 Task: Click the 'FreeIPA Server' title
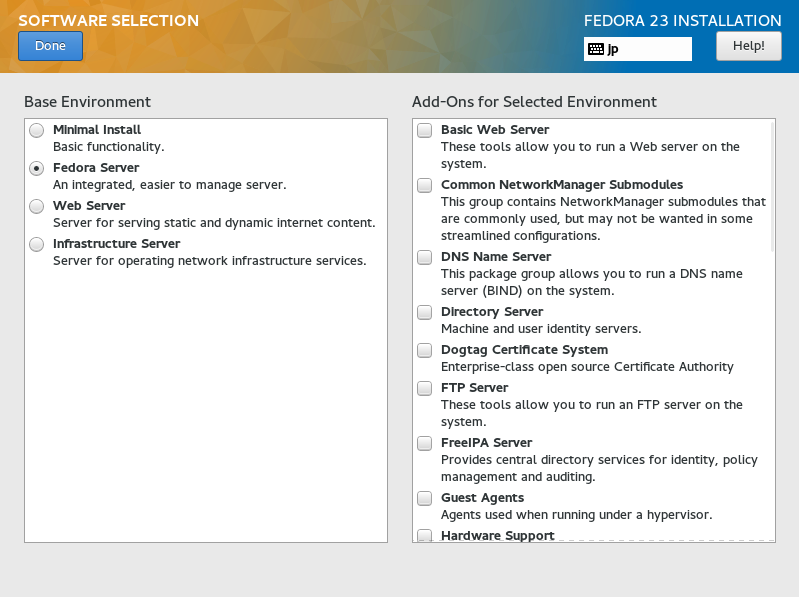tap(487, 443)
